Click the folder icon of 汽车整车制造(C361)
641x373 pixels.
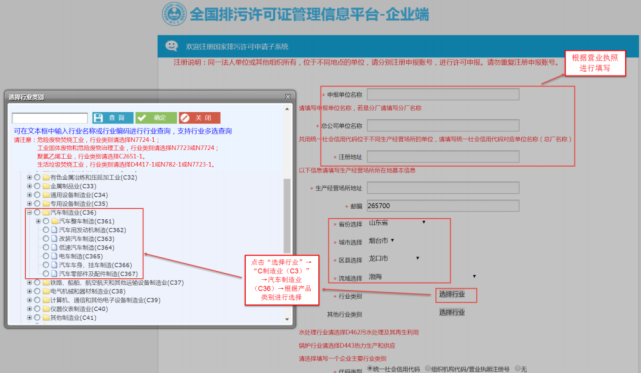55,221
